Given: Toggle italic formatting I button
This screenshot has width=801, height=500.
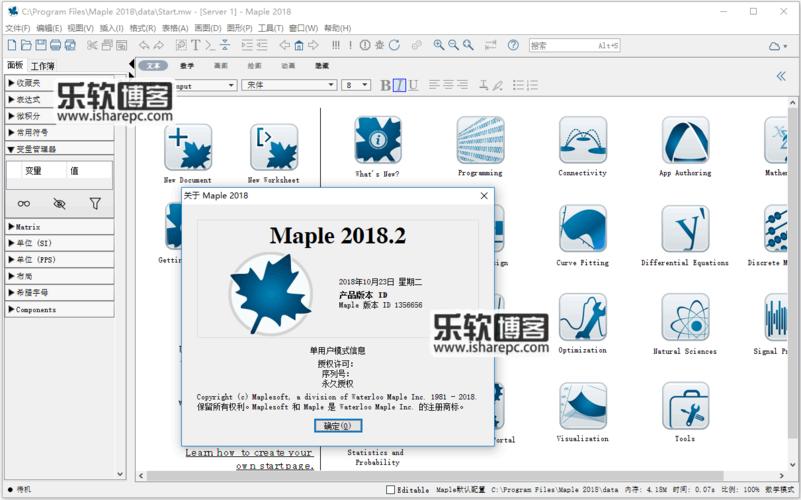Looking at the screenshot, I should pos(399,85).
